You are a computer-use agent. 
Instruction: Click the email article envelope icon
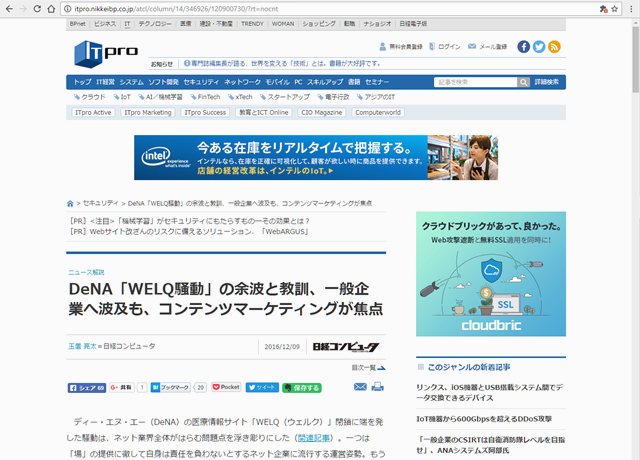pyautogui.click(x=358, y=386)
